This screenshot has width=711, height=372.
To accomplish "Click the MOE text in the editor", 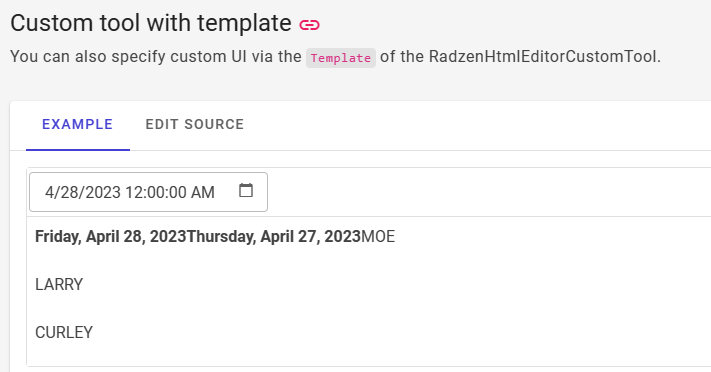I will (x=378, y=236).
